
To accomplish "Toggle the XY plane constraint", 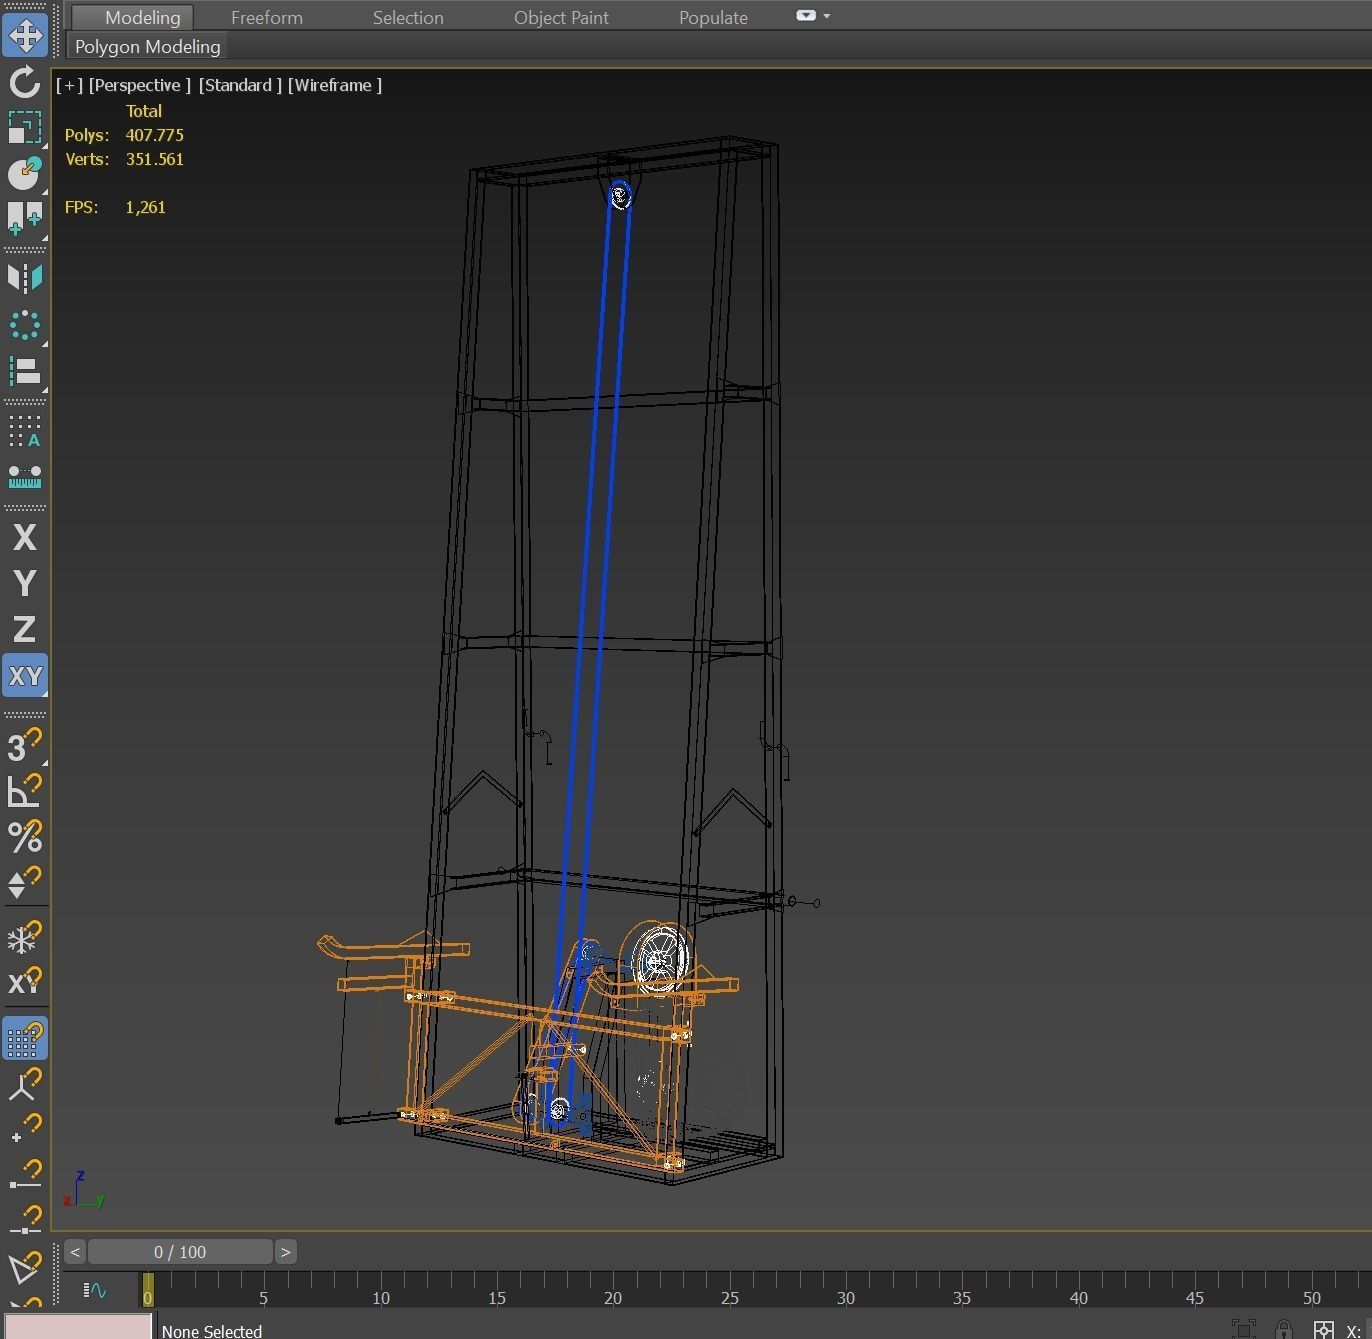I will (x=25, y=676).
